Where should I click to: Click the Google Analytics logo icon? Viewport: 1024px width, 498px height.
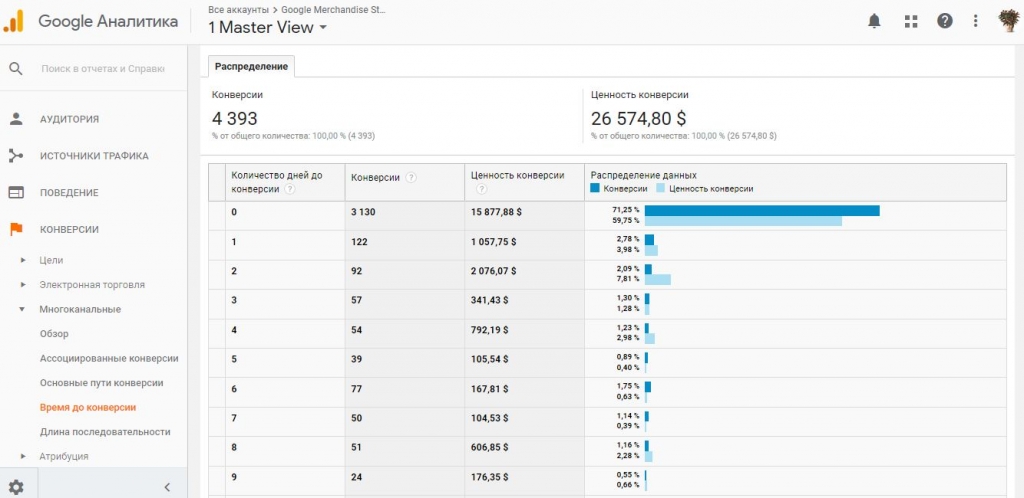tap(13, 21)
